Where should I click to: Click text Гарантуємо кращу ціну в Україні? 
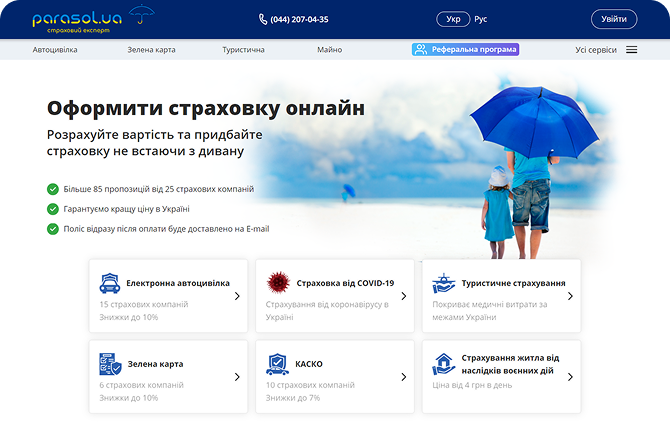126,209
